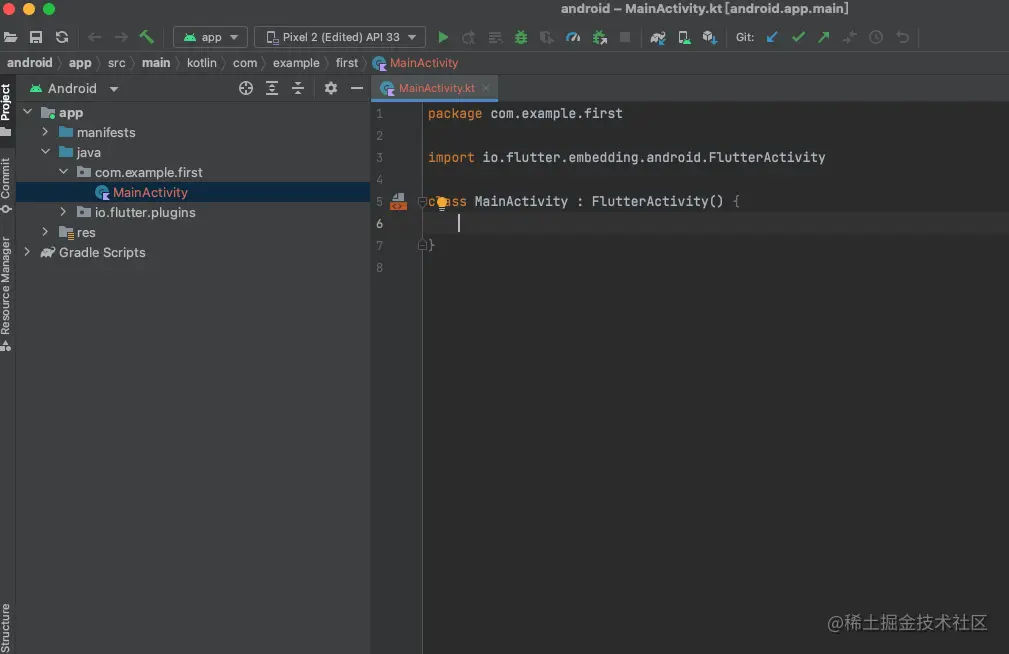Click the com breadcrumb
Image resolution: width=1009 pixels, height=654 pixels.
(245, 62)
